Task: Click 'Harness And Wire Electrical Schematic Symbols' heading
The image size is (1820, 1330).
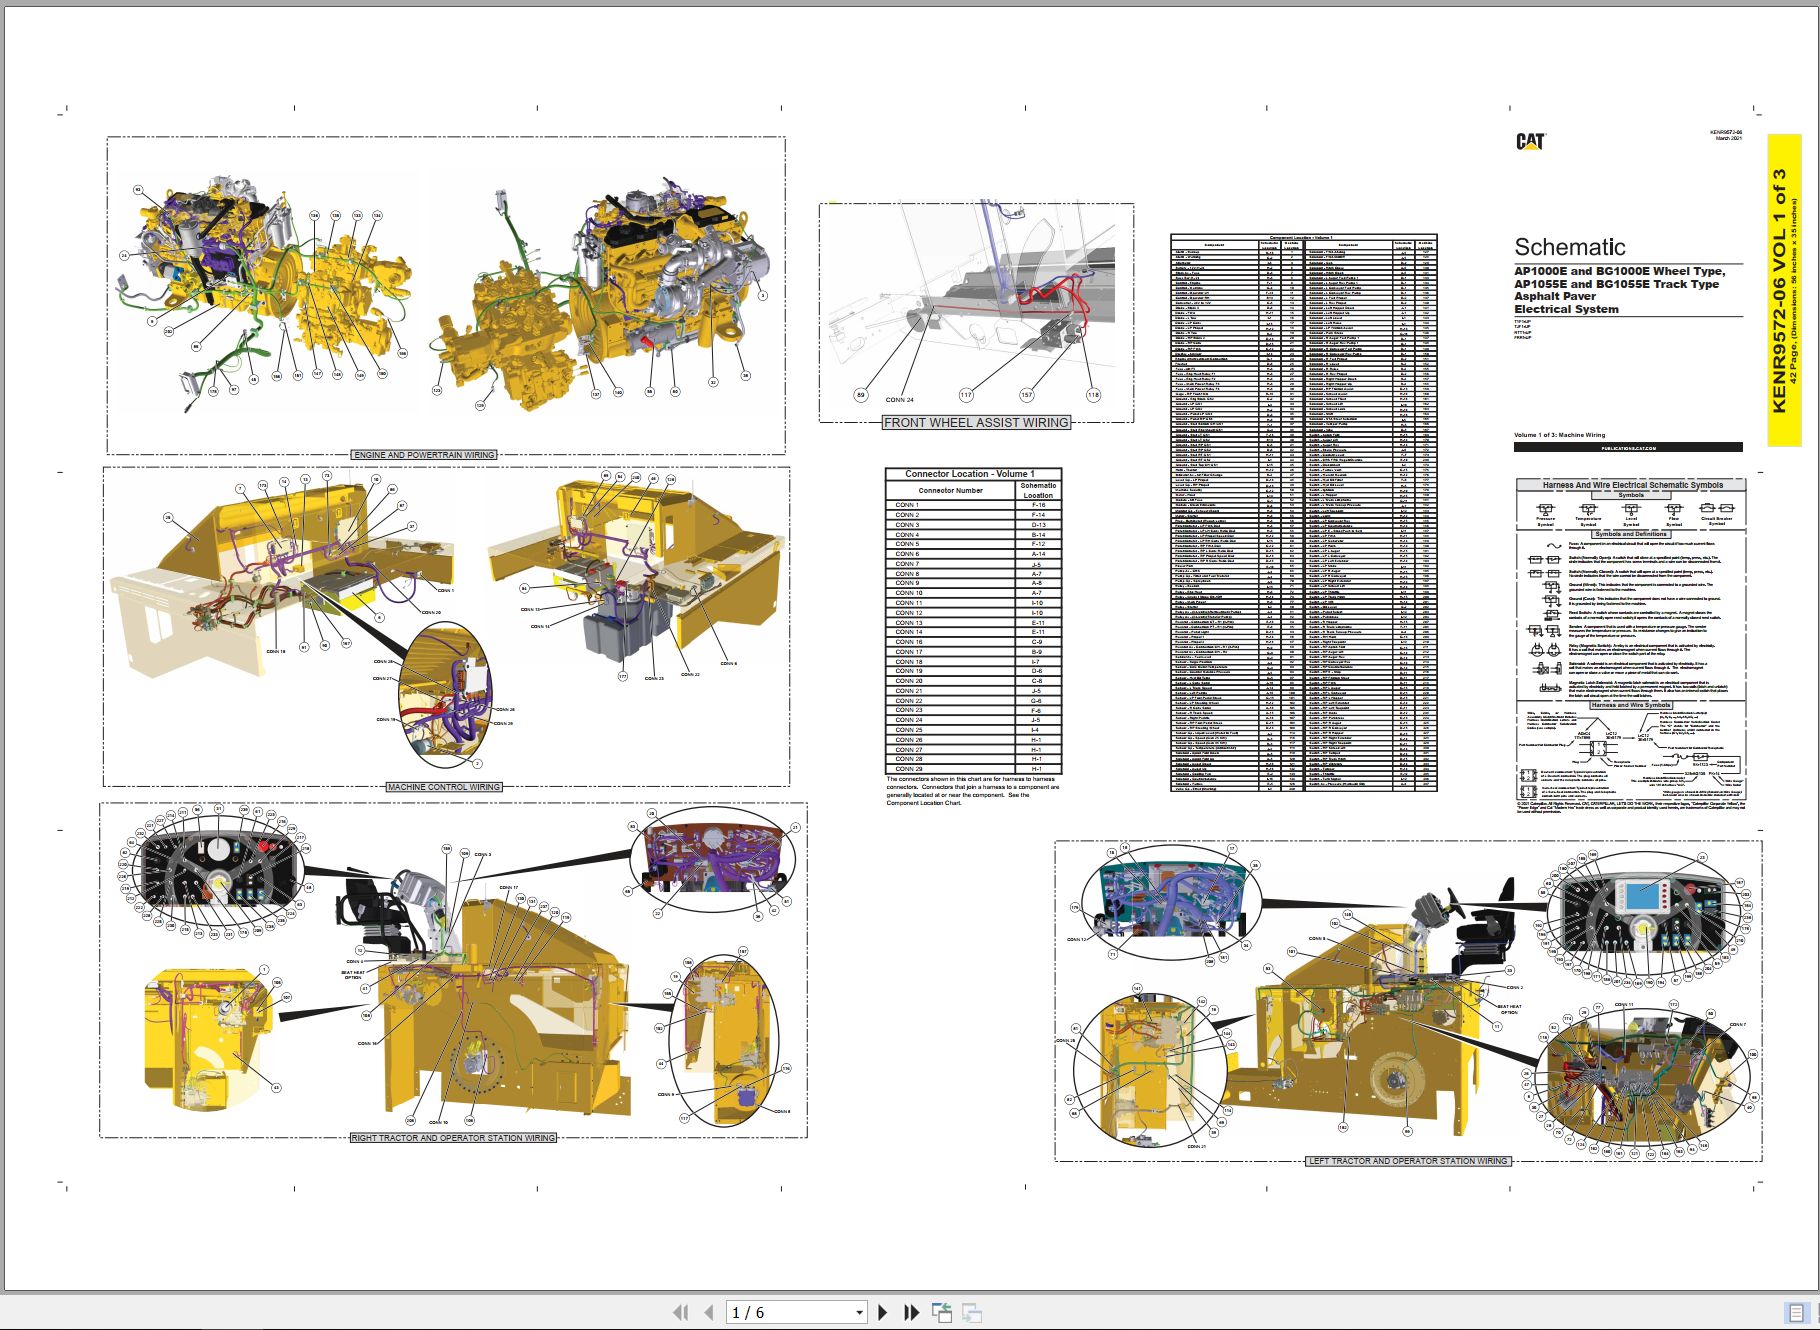Action: coord(1632,485)
